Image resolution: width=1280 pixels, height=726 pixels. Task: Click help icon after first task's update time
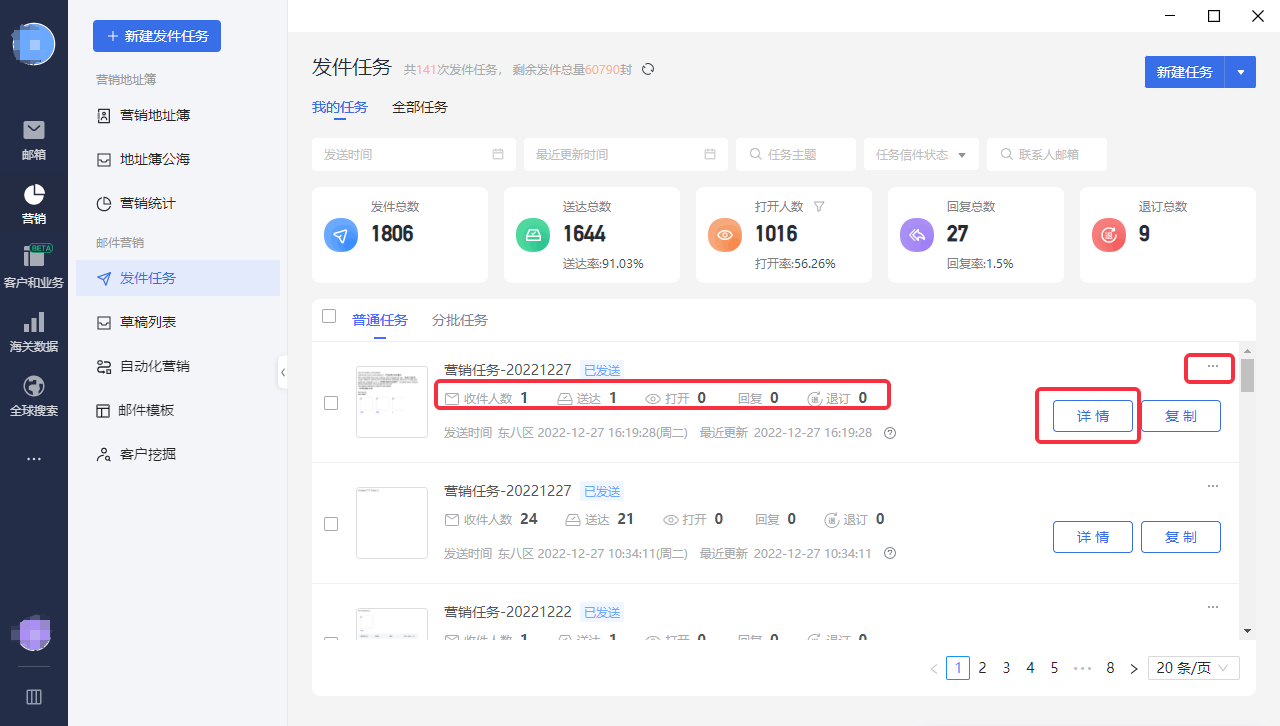(890, 433)
